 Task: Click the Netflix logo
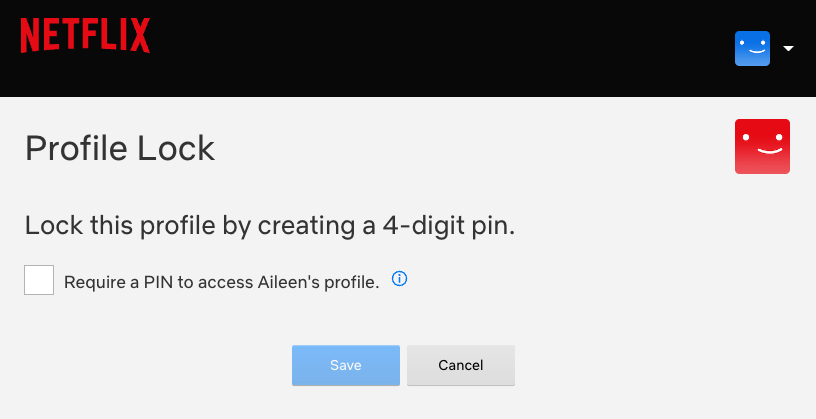click(x=85, y=35)
